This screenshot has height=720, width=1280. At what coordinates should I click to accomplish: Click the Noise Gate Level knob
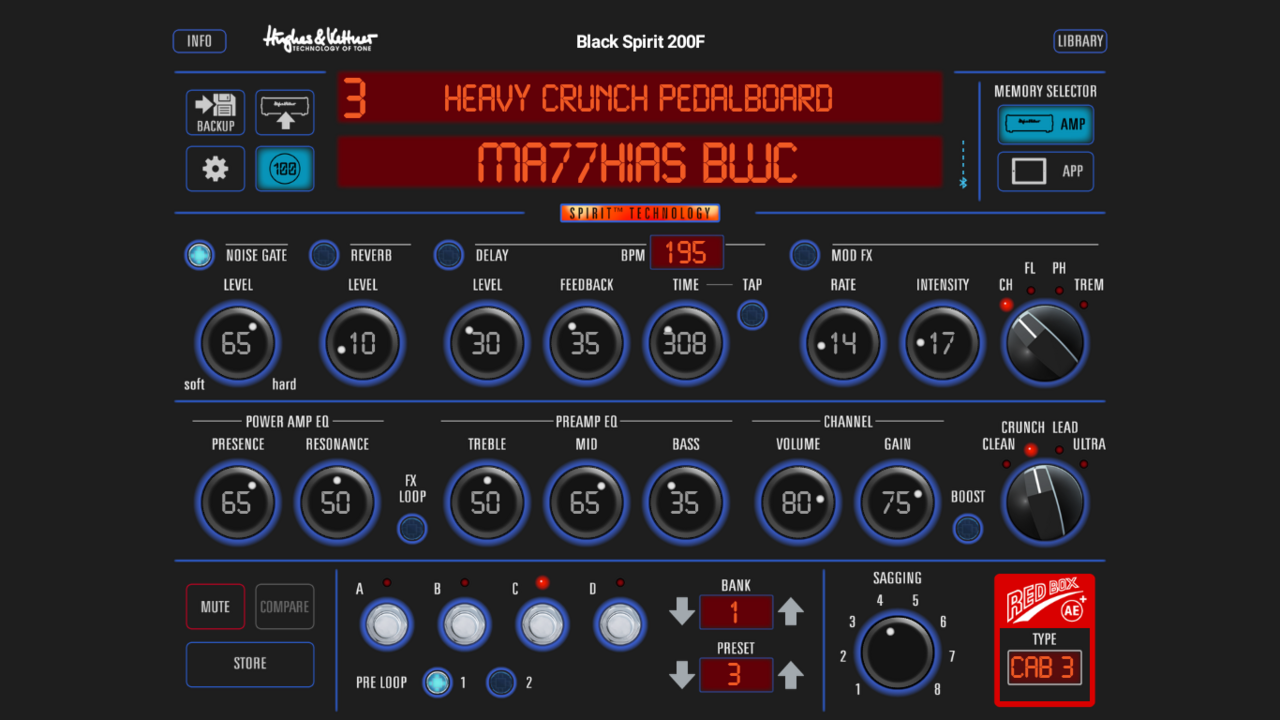click(237, 344)
